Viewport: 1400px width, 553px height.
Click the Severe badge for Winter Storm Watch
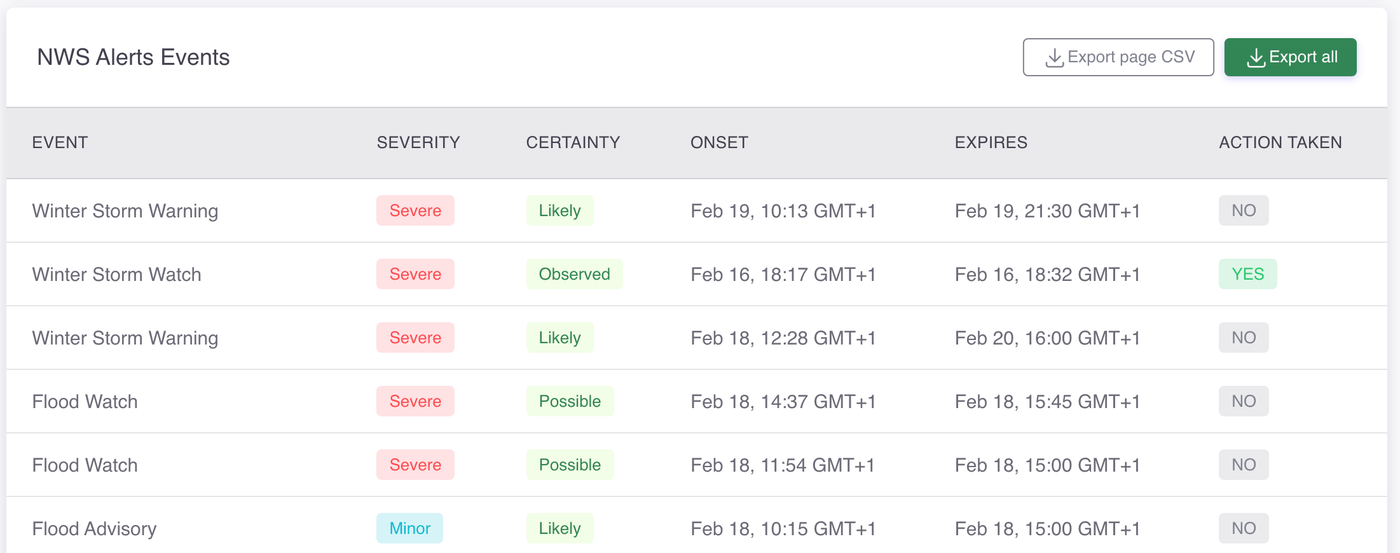[x=415, y=274]
